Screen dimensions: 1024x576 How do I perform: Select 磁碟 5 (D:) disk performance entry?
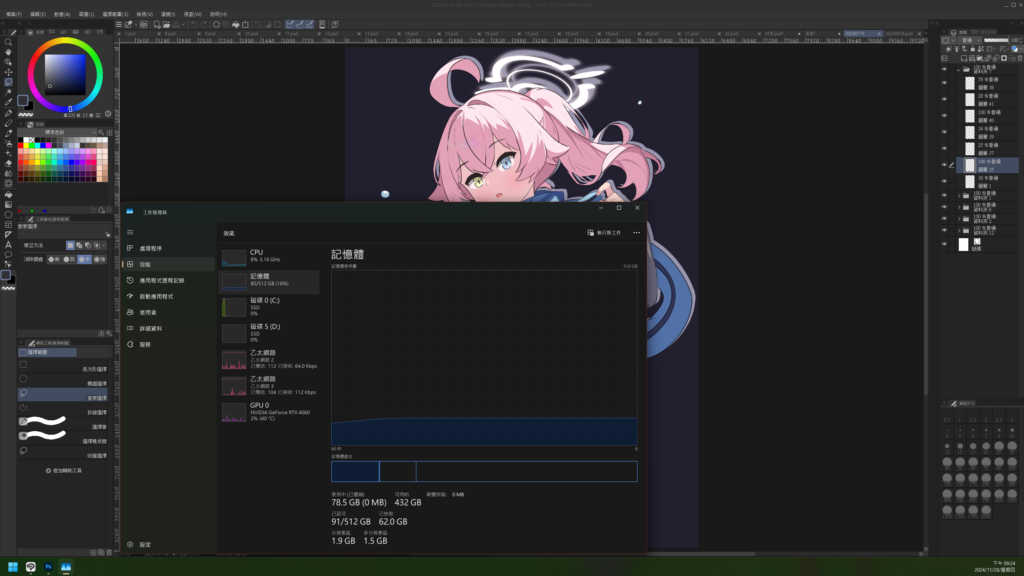tap(270, 333)
